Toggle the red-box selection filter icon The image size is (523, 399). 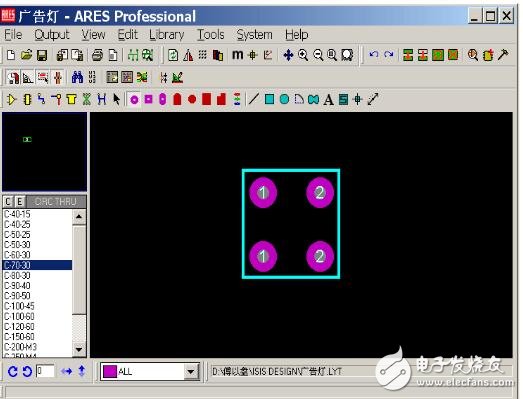(x=43, y=78)
